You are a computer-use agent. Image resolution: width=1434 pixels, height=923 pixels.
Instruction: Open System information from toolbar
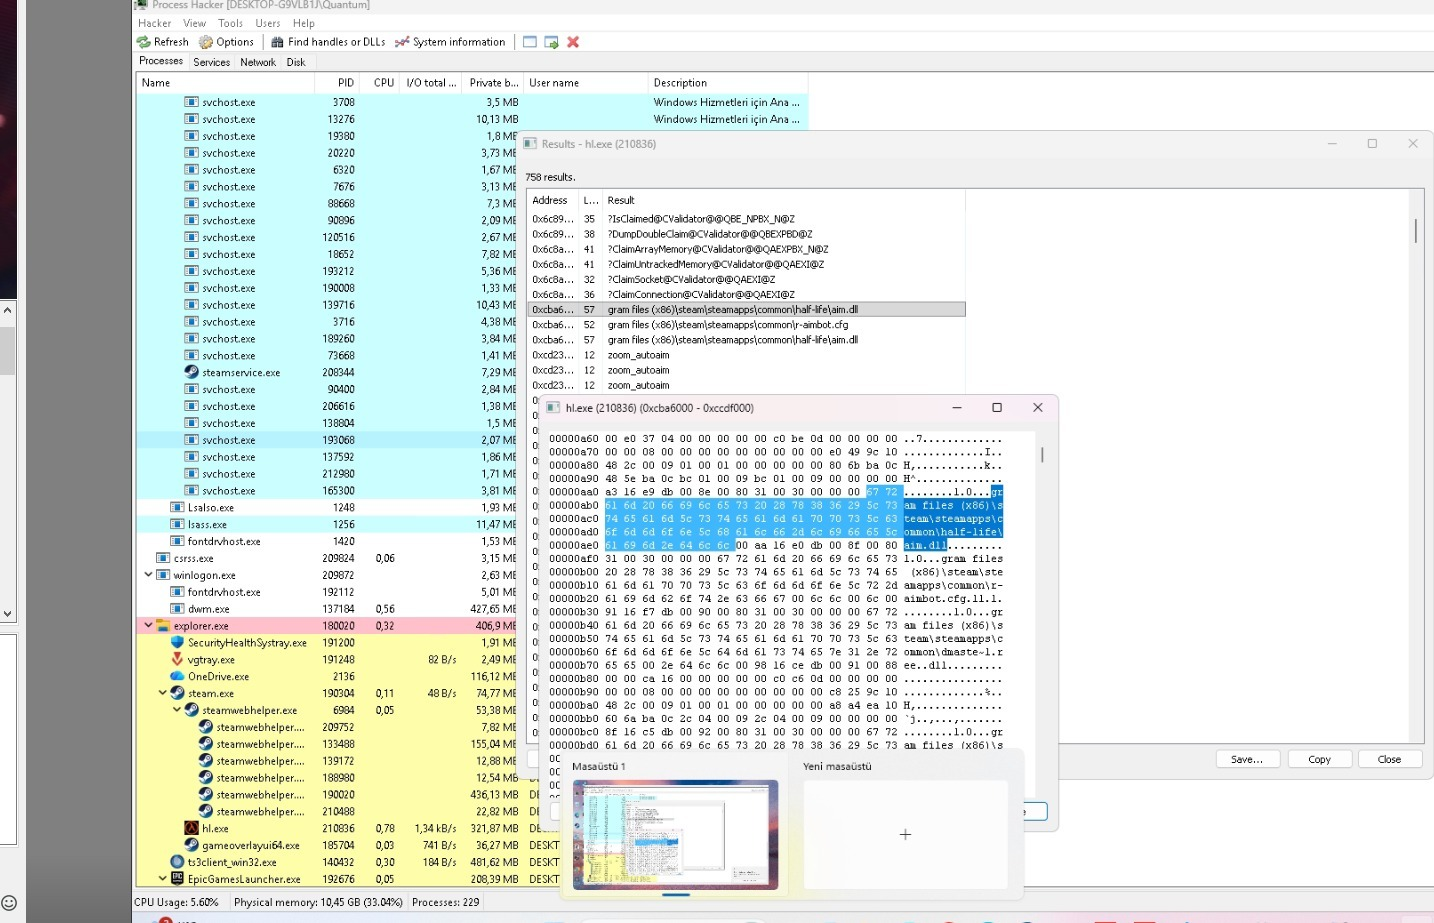[x=450, y=42]
